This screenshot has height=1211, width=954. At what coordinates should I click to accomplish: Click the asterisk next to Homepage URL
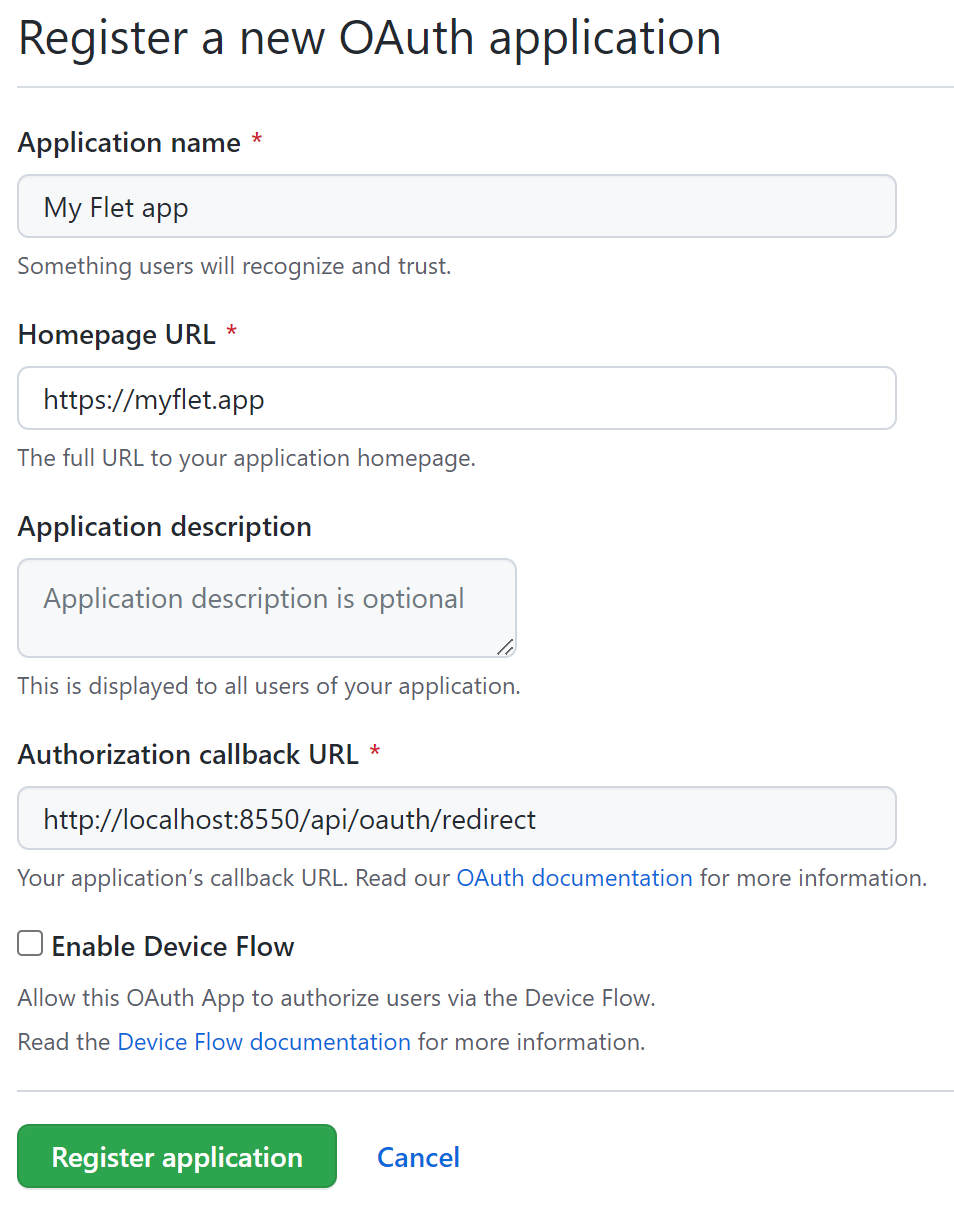click(231, 333)
